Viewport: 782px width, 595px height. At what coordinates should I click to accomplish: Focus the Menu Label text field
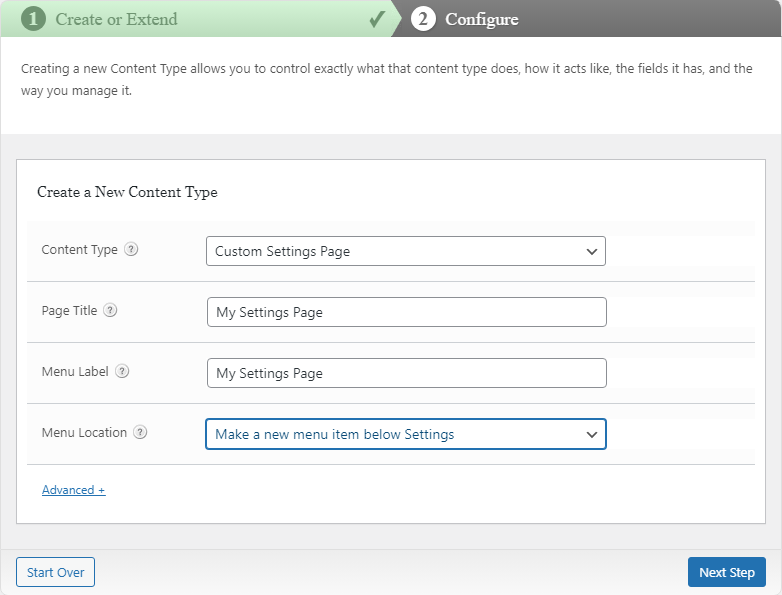406,373
